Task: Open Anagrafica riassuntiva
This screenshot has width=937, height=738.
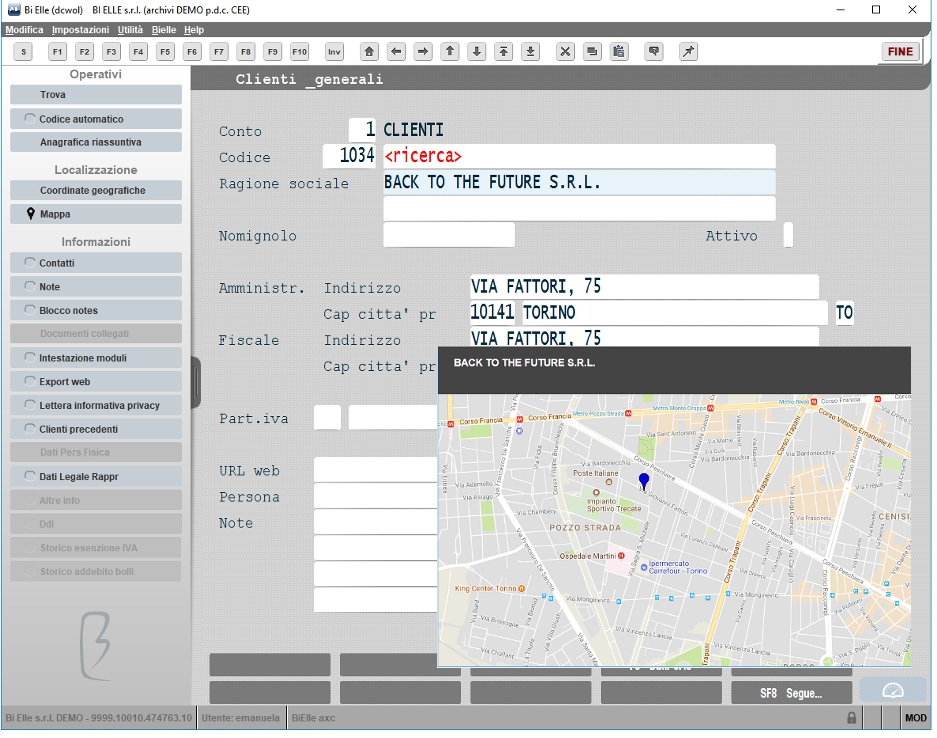Action: click(96, 142)
